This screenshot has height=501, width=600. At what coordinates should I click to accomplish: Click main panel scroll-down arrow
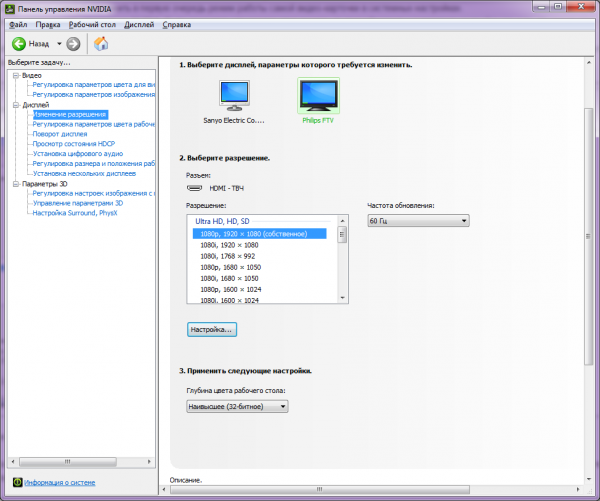[589, 479]
